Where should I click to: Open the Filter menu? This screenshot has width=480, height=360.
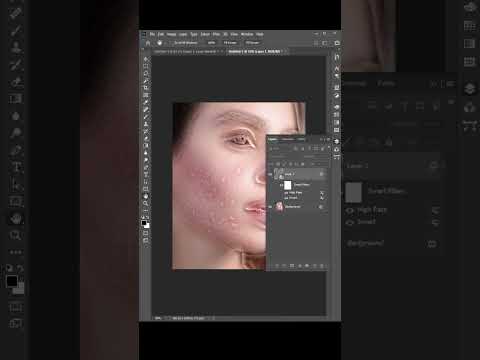pos(216,34)
